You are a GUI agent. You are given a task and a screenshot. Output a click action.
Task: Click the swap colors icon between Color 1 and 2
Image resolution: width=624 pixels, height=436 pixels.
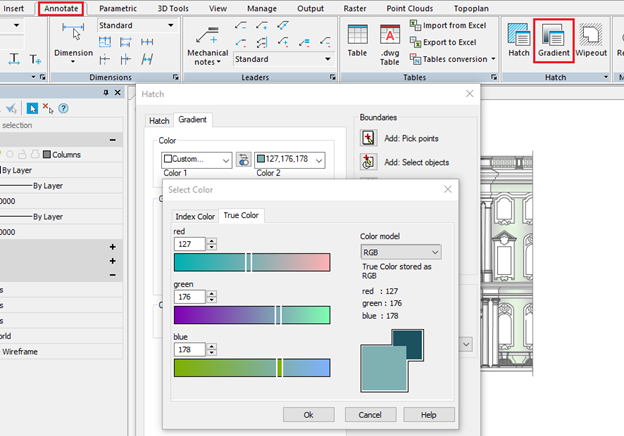coord(243,159)
